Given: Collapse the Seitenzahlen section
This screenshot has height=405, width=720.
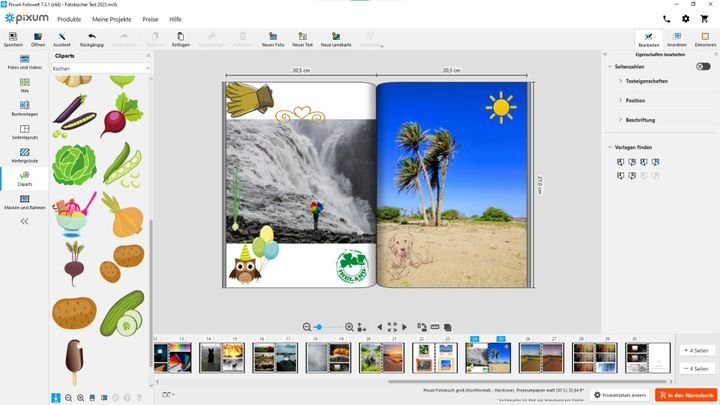Looking at the screenshot, I should pos(610,67).
